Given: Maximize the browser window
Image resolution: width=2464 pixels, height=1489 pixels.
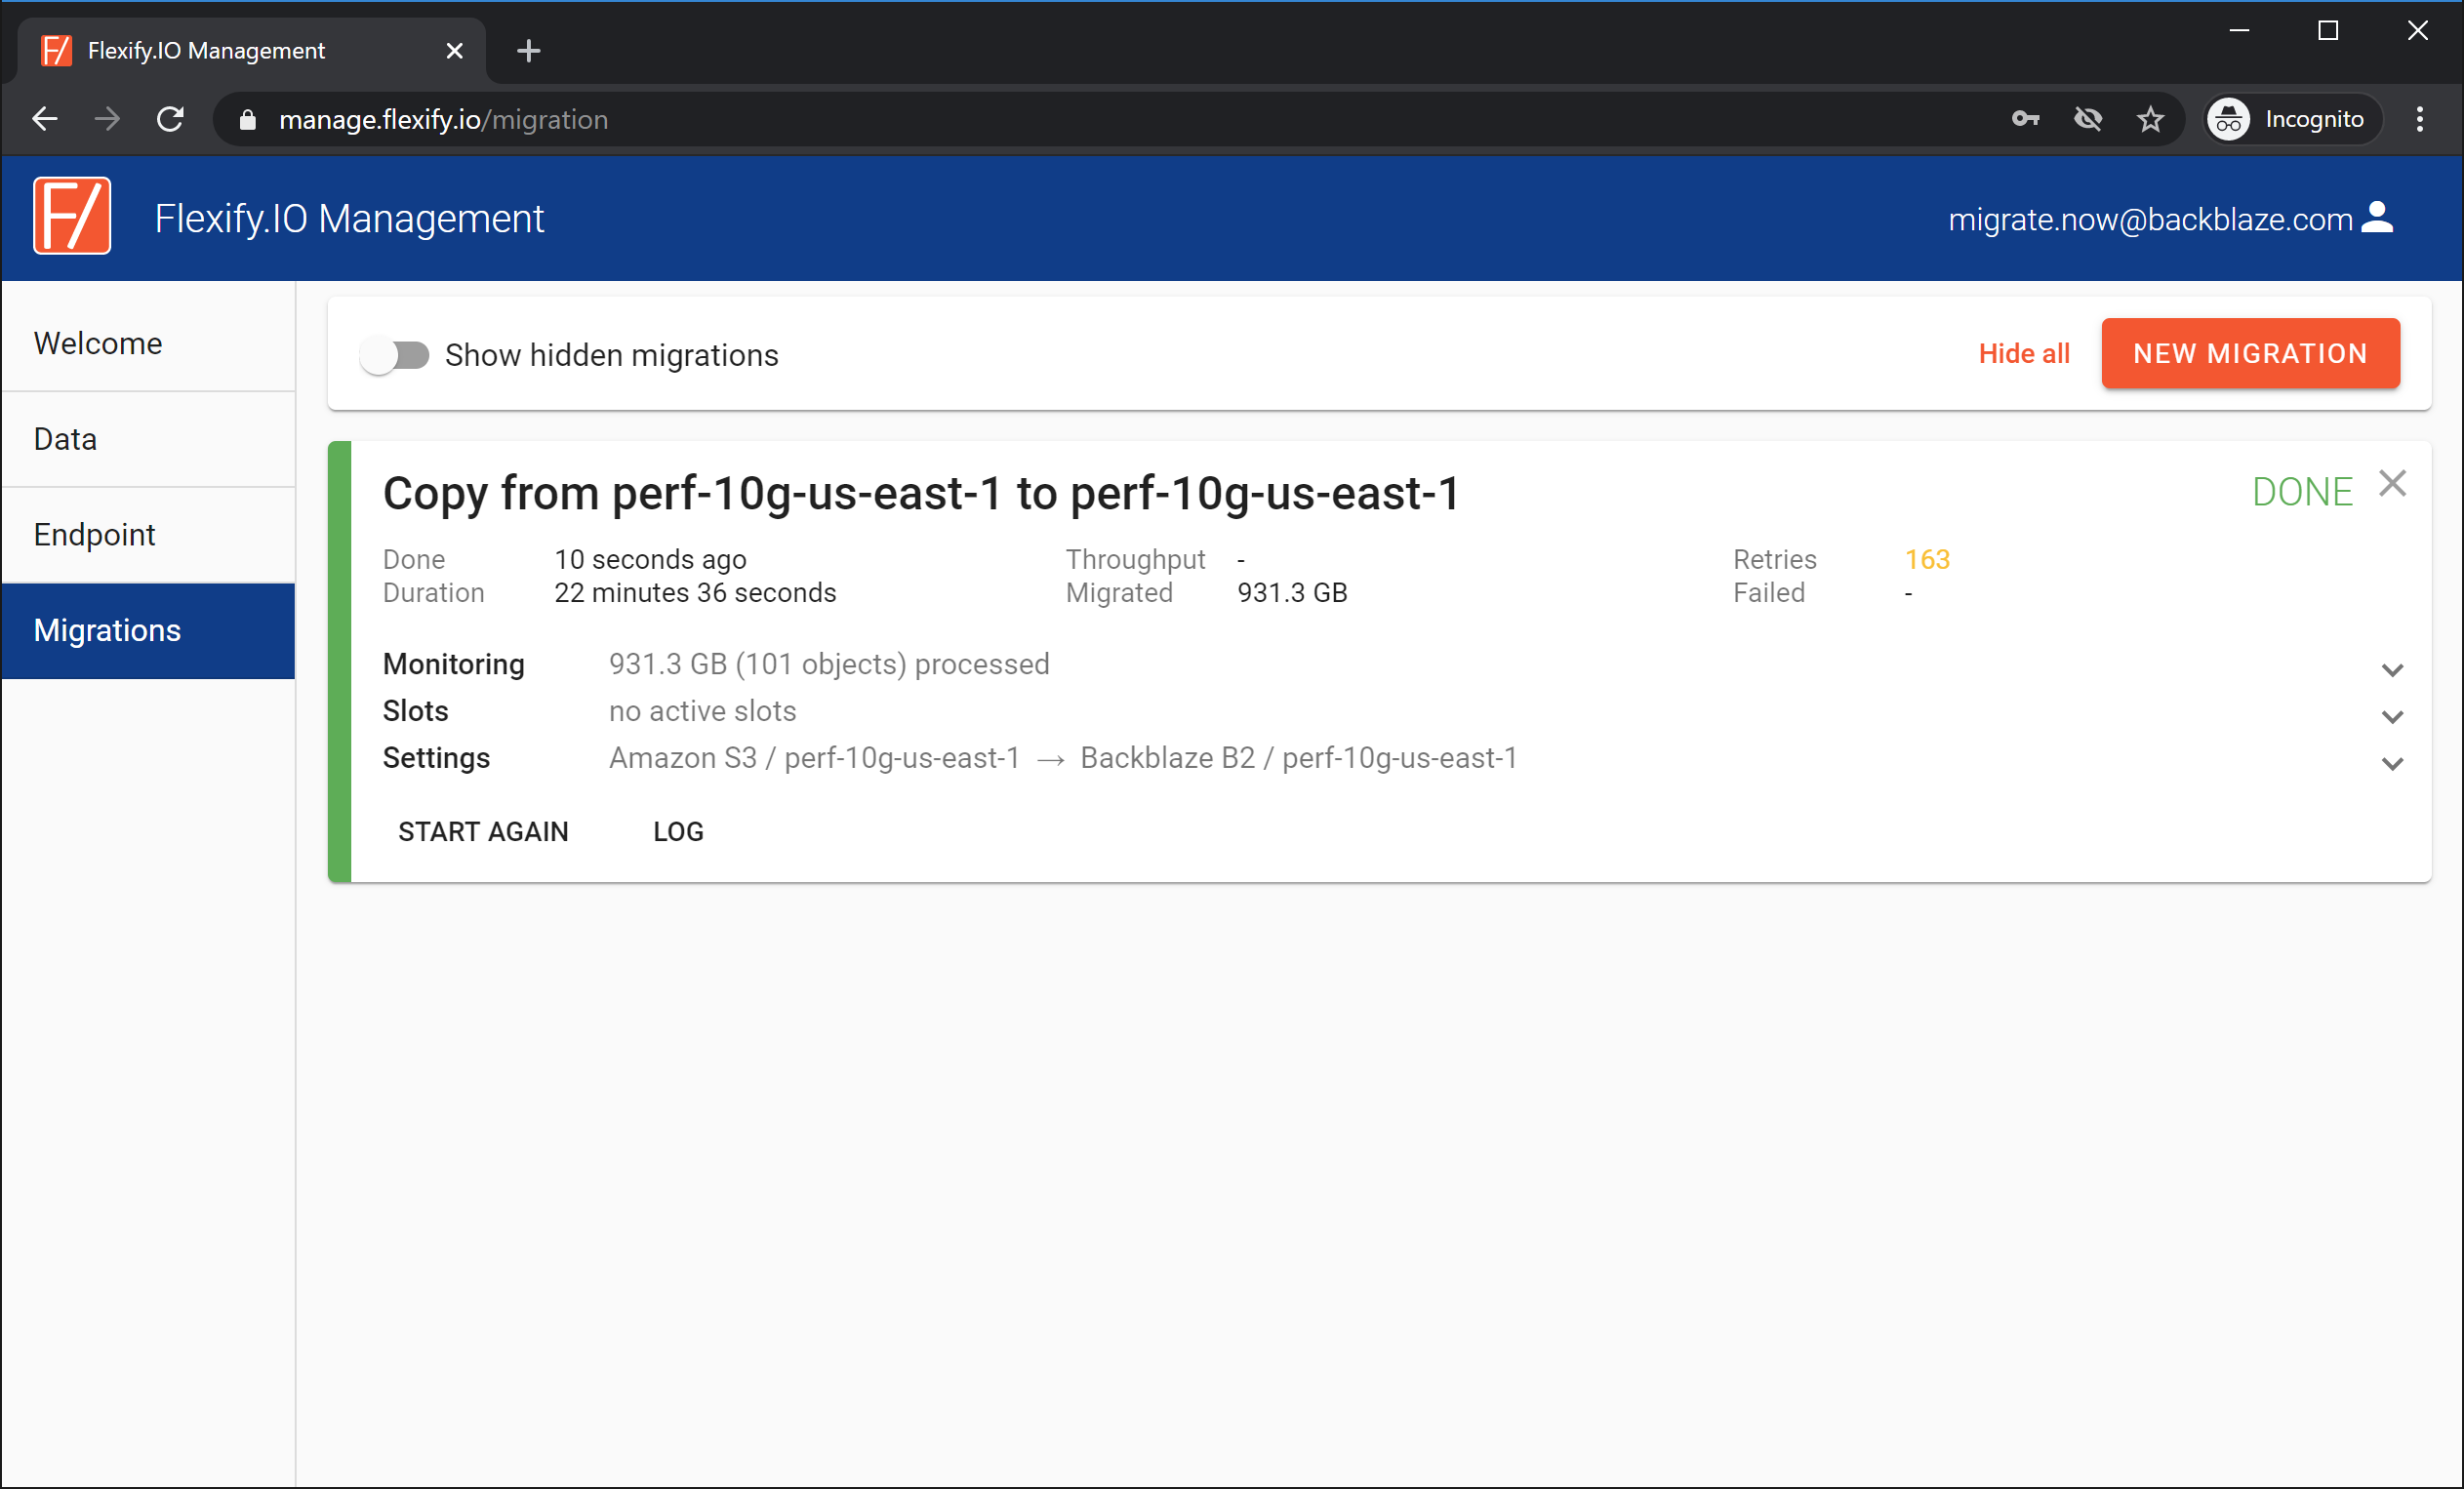Looking at the screenshot, I should pos(2328,31).
